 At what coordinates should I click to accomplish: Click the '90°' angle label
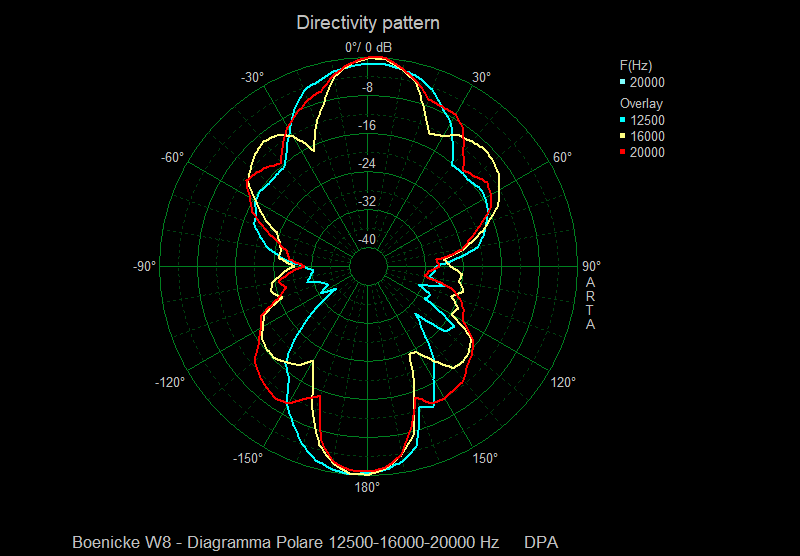point(591,266)
